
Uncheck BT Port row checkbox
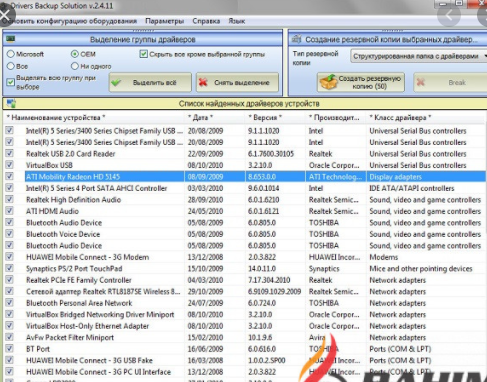pos(9,348)
